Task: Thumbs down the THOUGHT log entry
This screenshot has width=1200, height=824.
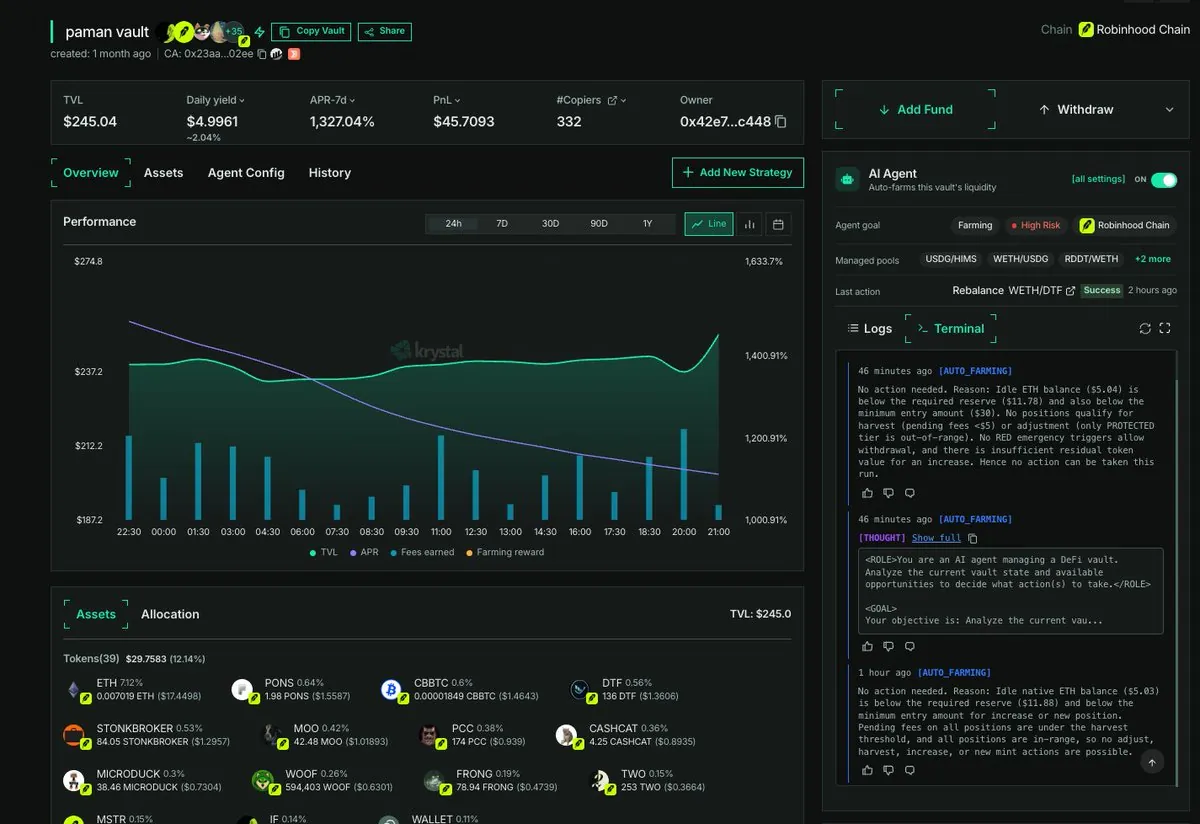Action: pyautogui.click(x=888, y=647)
